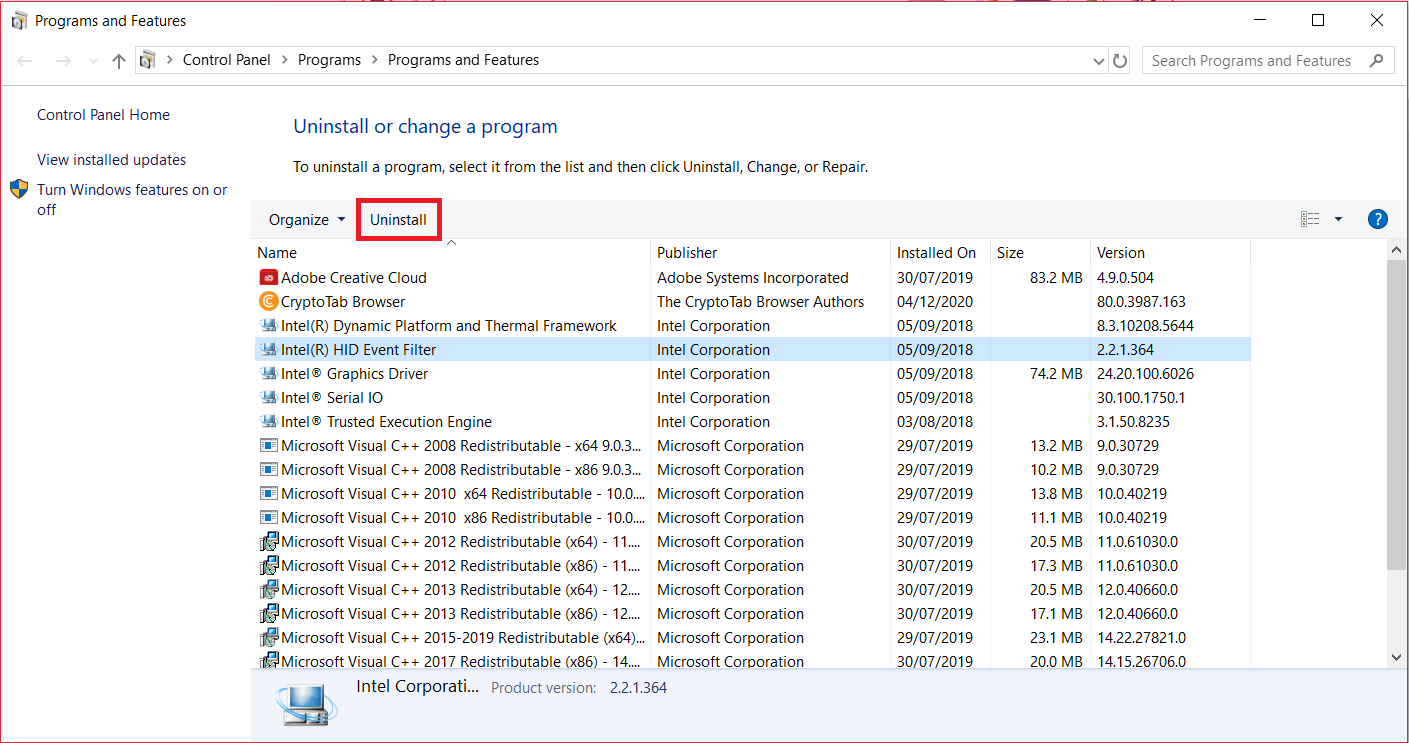Sort the list by the Version column
1409x743 pixels.
[x=1170, y=253]
